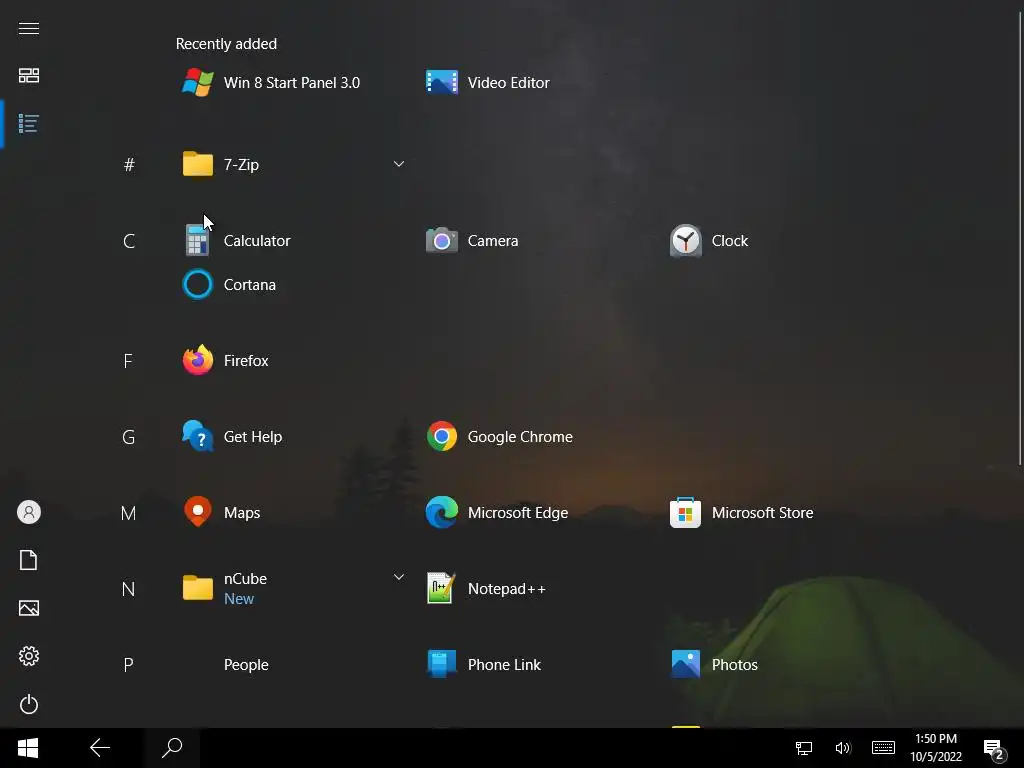Click the F letter group header
Viewport: 1024px width, 768px height.
coord(129,360)
